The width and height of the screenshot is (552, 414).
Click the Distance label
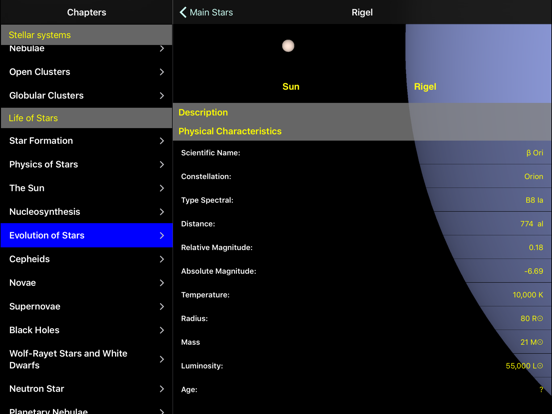[x=198, y=224]
